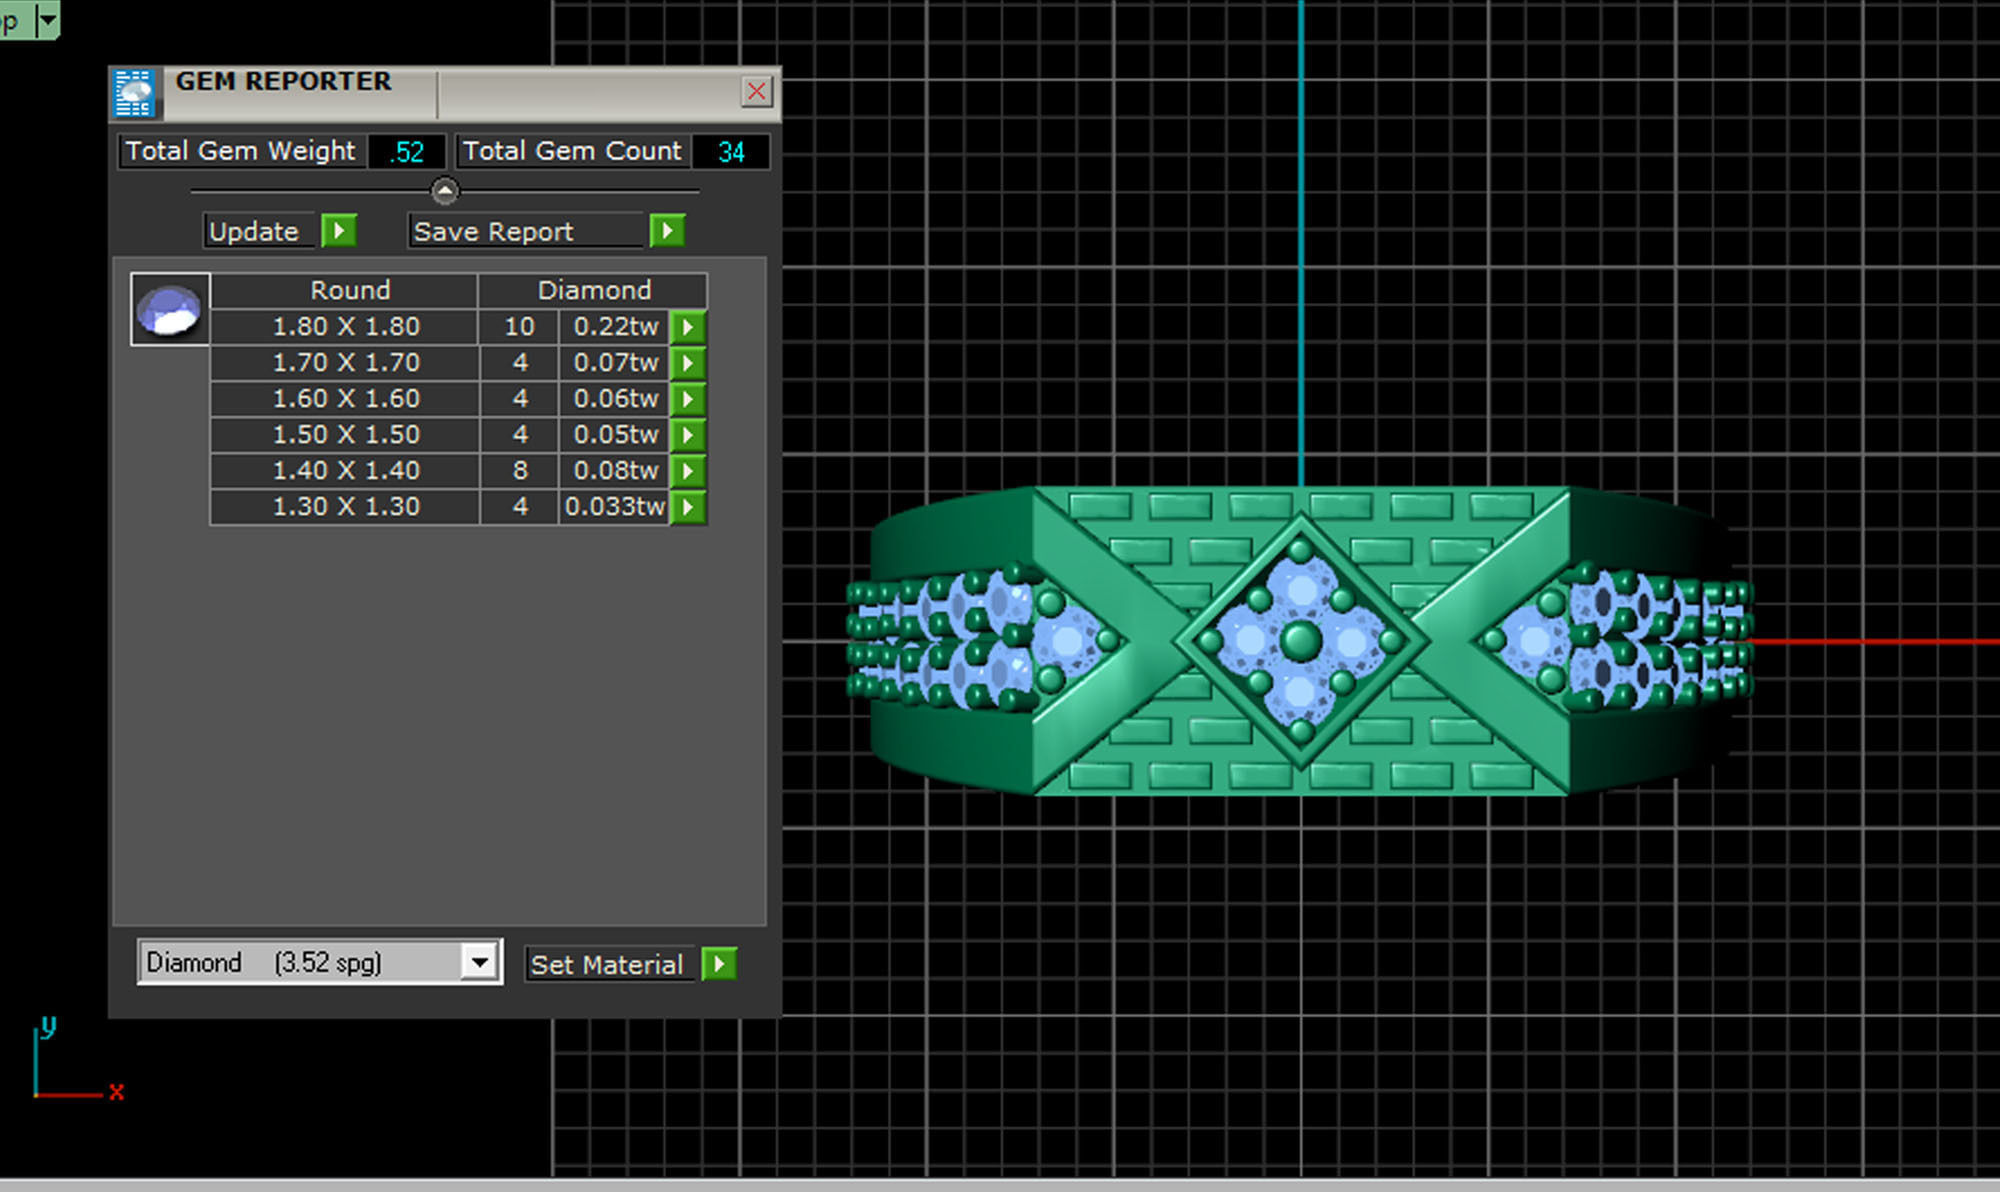
Task: Open the Diamond material dropdown
Action: (x=480, y=962)
